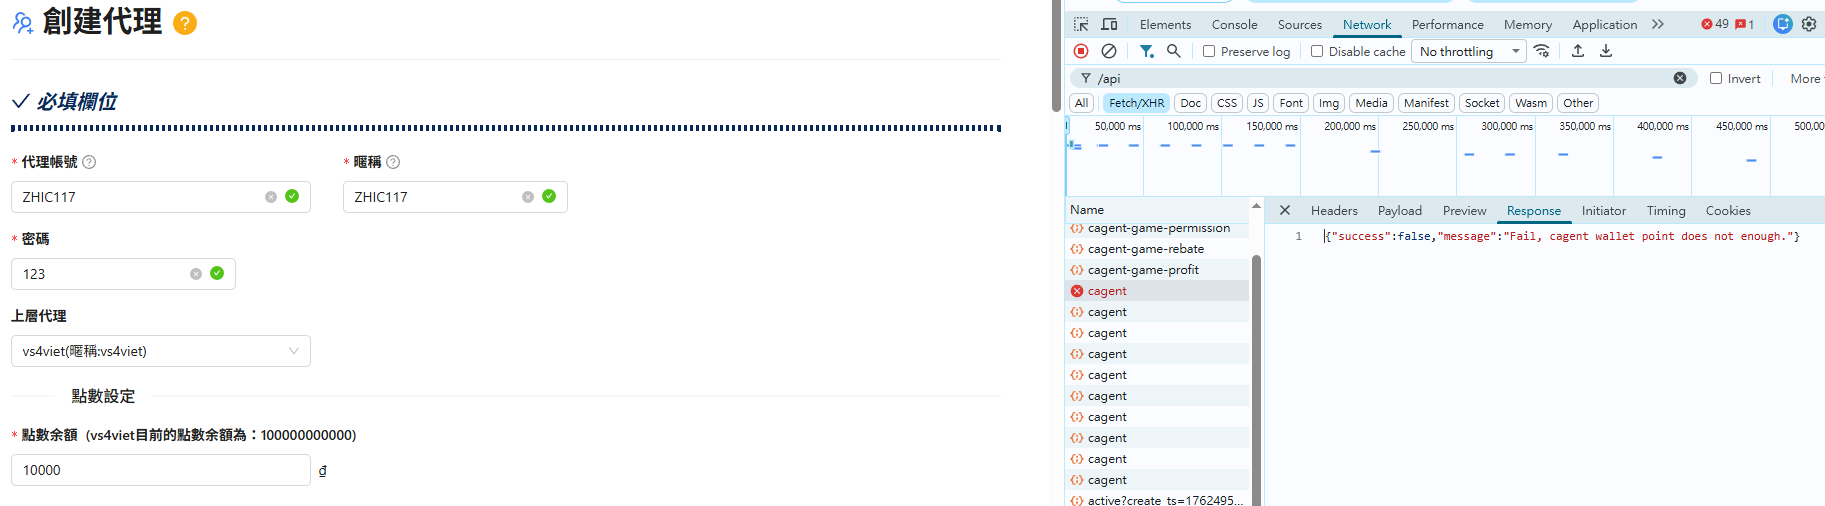Show more DevTools tabs via chevron

point(1658,24)
